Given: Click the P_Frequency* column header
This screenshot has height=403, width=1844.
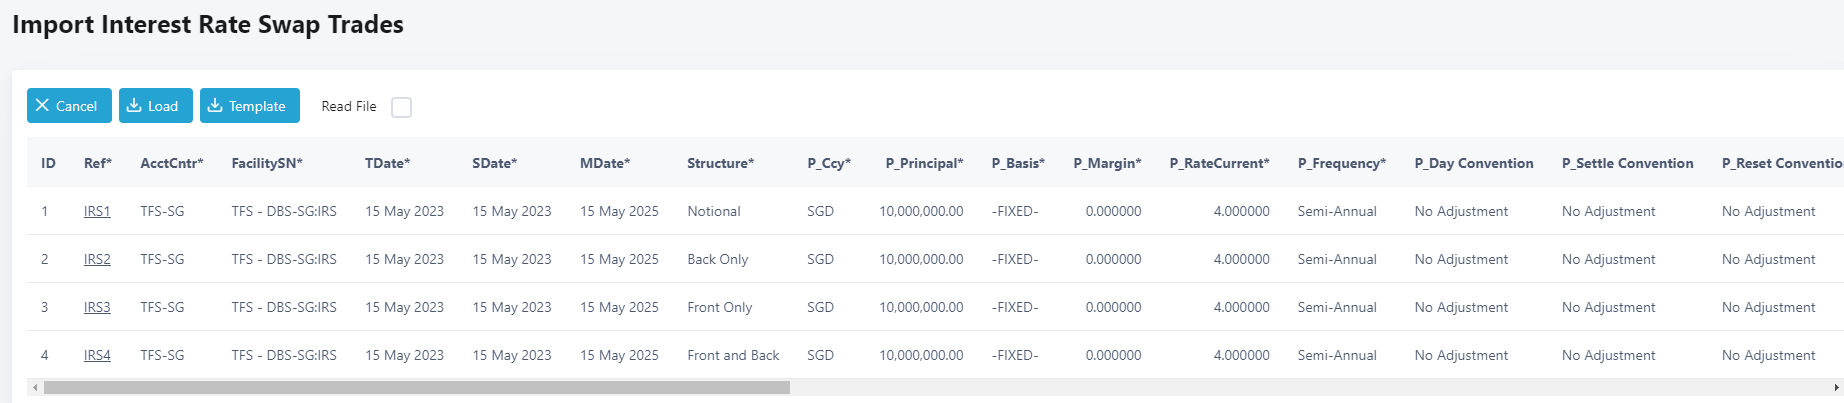Looking at the screenshot, I should [x=1341, y=163].
